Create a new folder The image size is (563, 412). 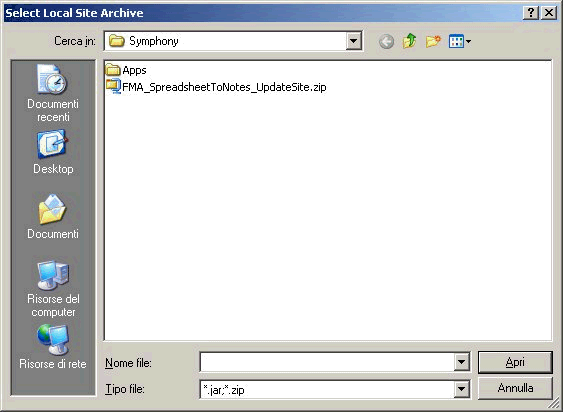[433, 41]
